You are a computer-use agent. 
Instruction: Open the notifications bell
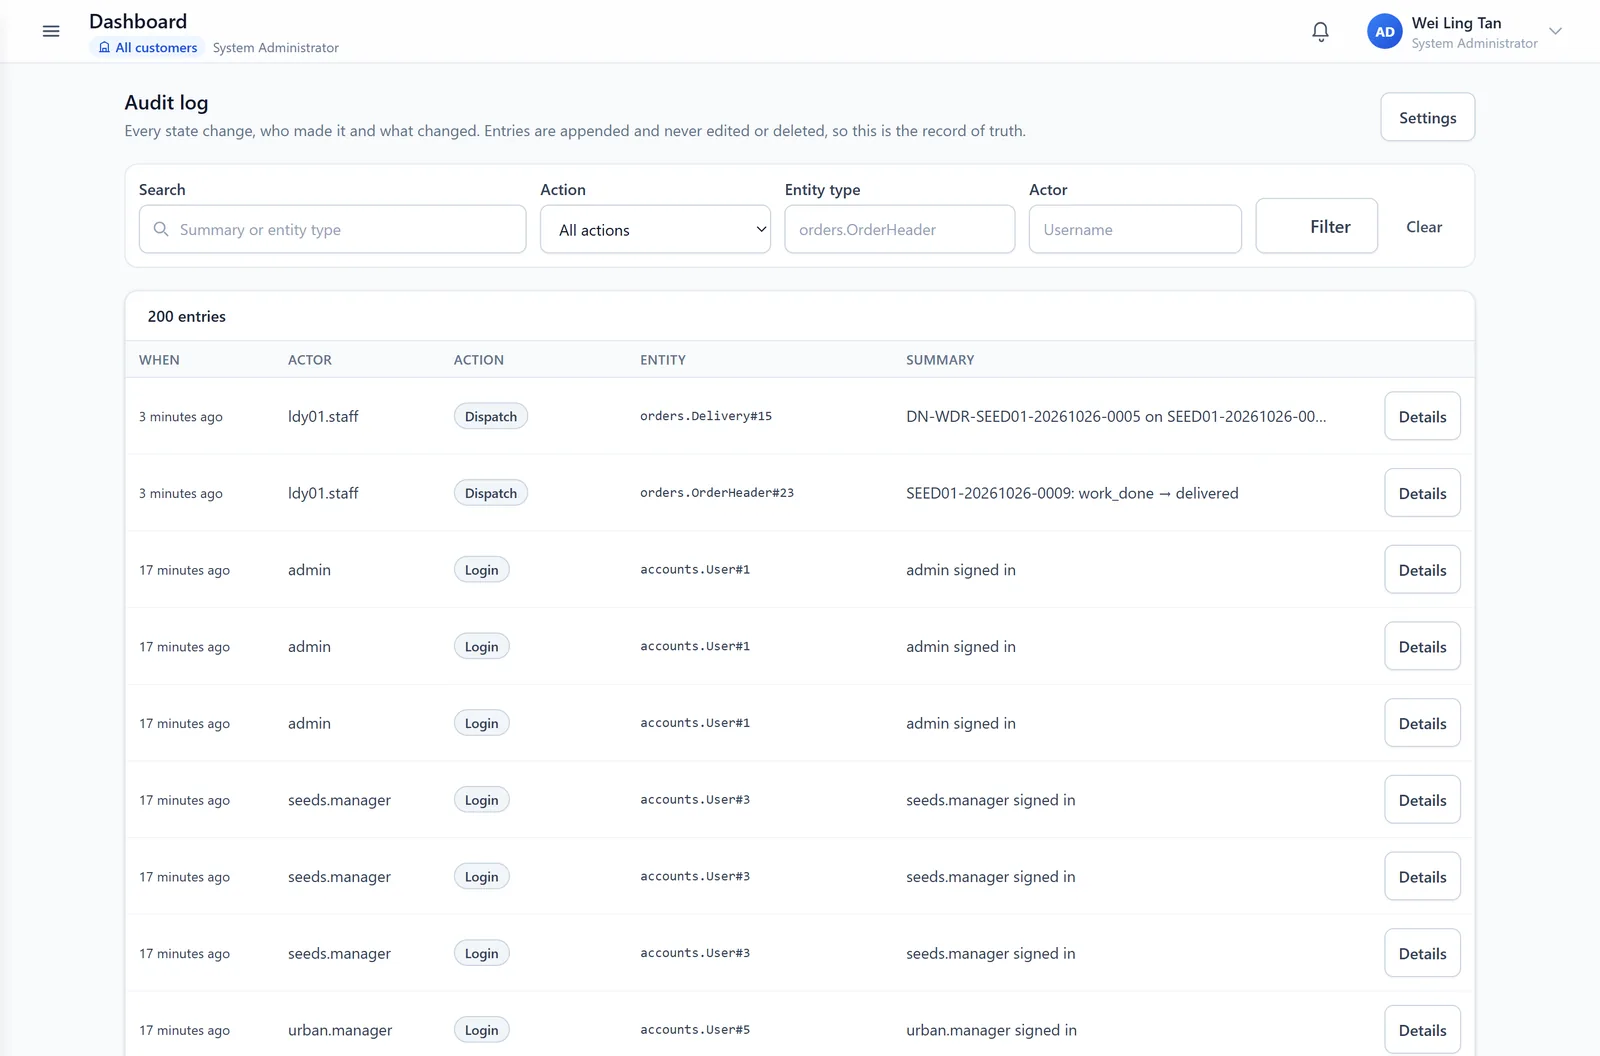[x=1320, y=32]
